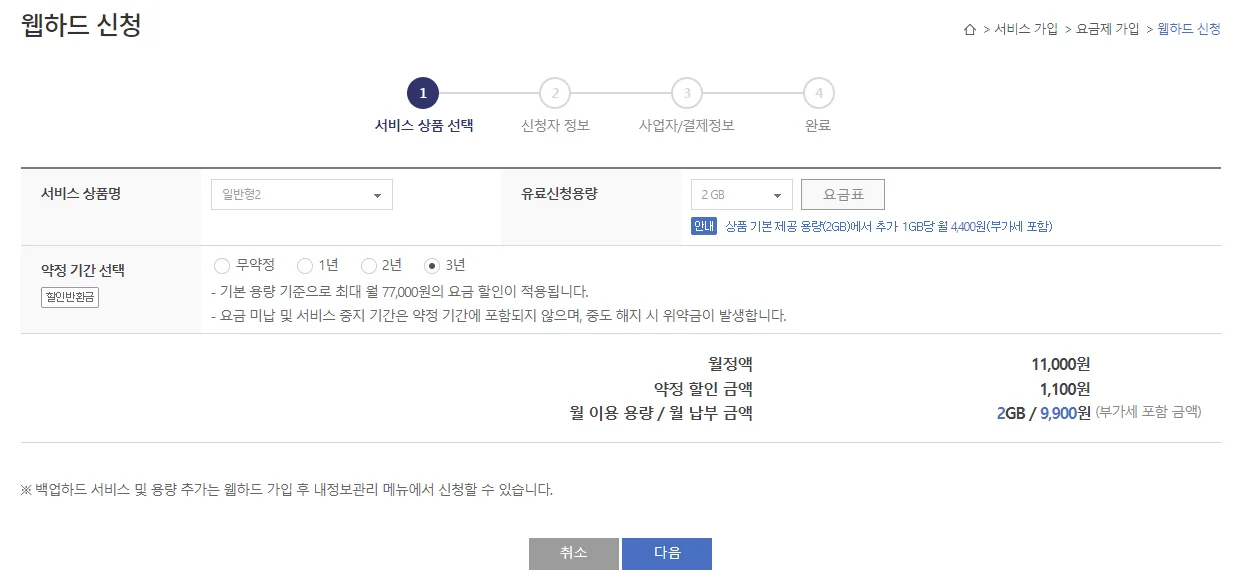This screenshot has width=1237, height=577.
Task: Open the 유료신청용량 dropdown showing 2 GB
Action: click(740, 194)
